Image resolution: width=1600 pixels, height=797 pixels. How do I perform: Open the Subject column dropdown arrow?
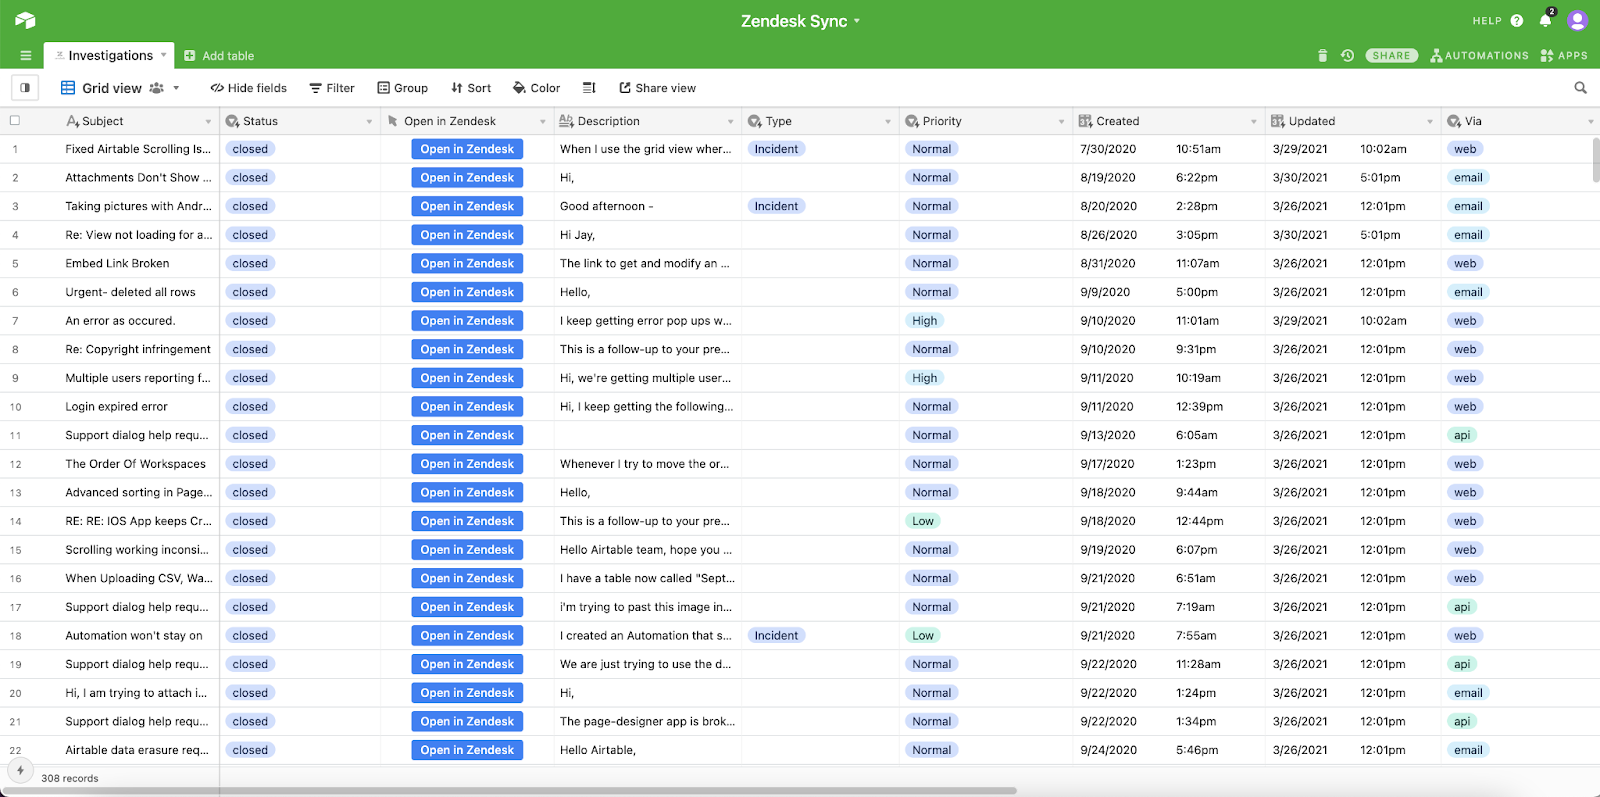[208, 122]
